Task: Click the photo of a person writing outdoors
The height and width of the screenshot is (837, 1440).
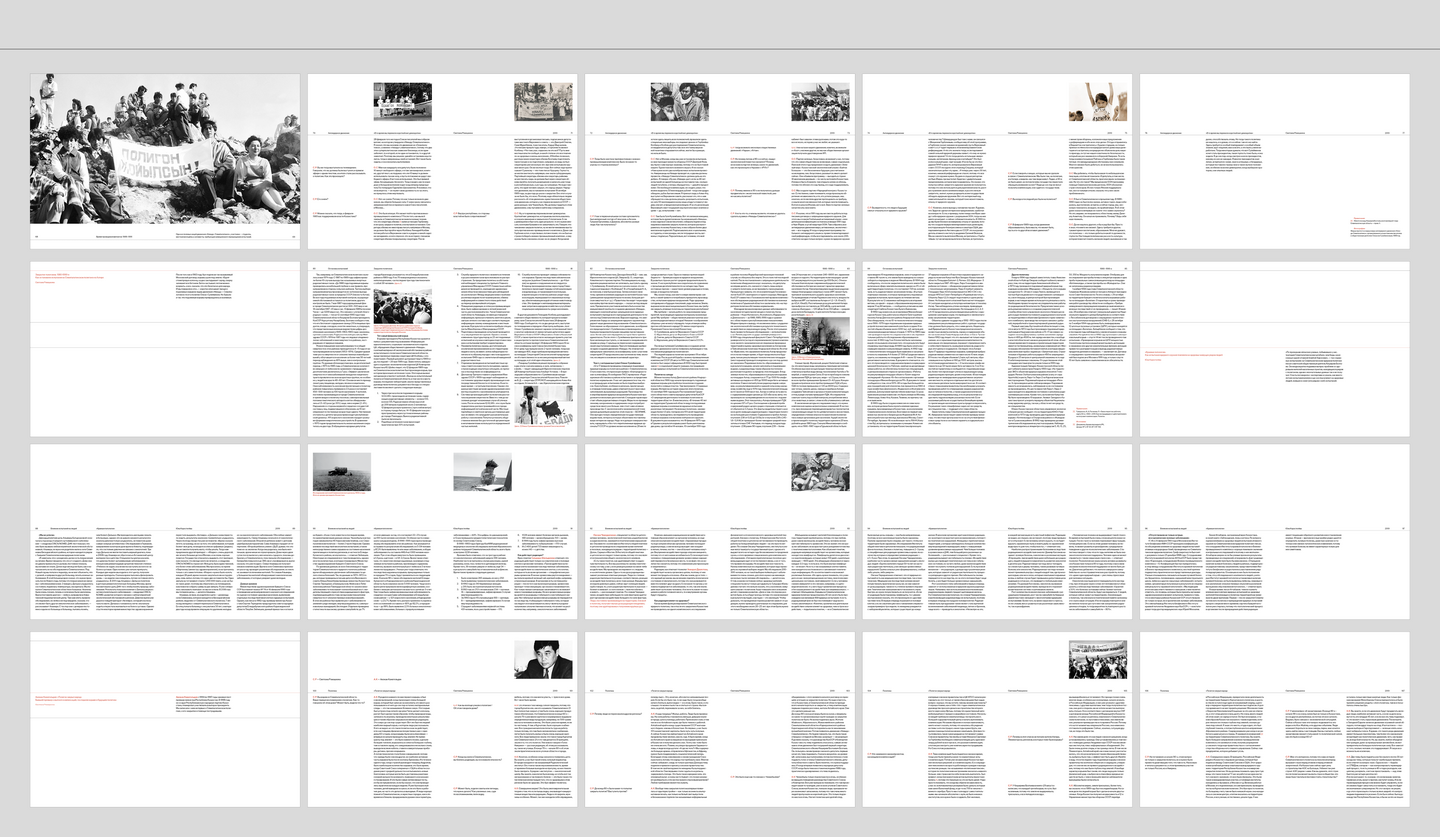Action: (x=482, y=472)
